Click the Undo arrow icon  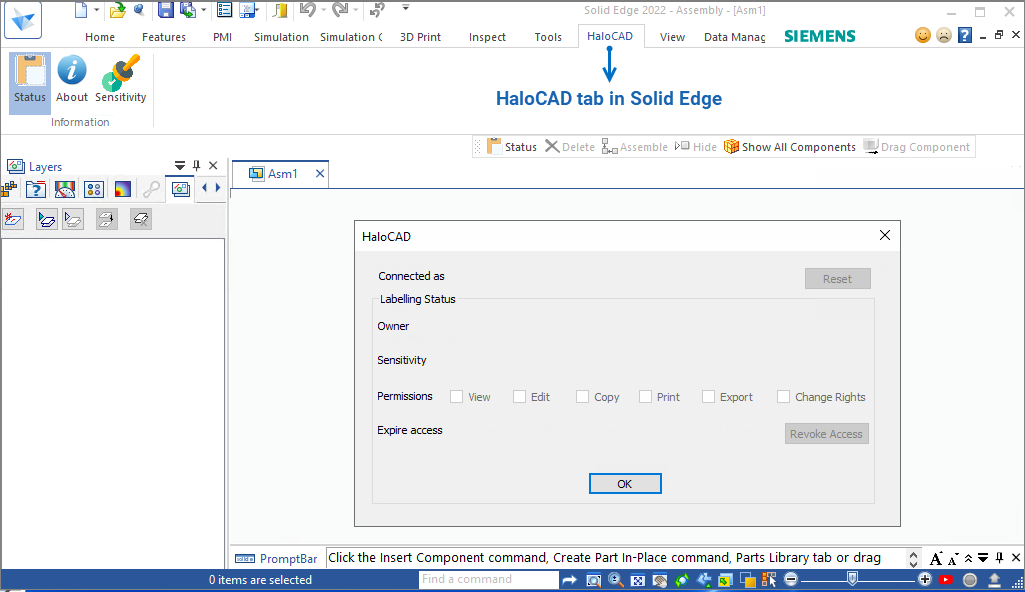308,10
